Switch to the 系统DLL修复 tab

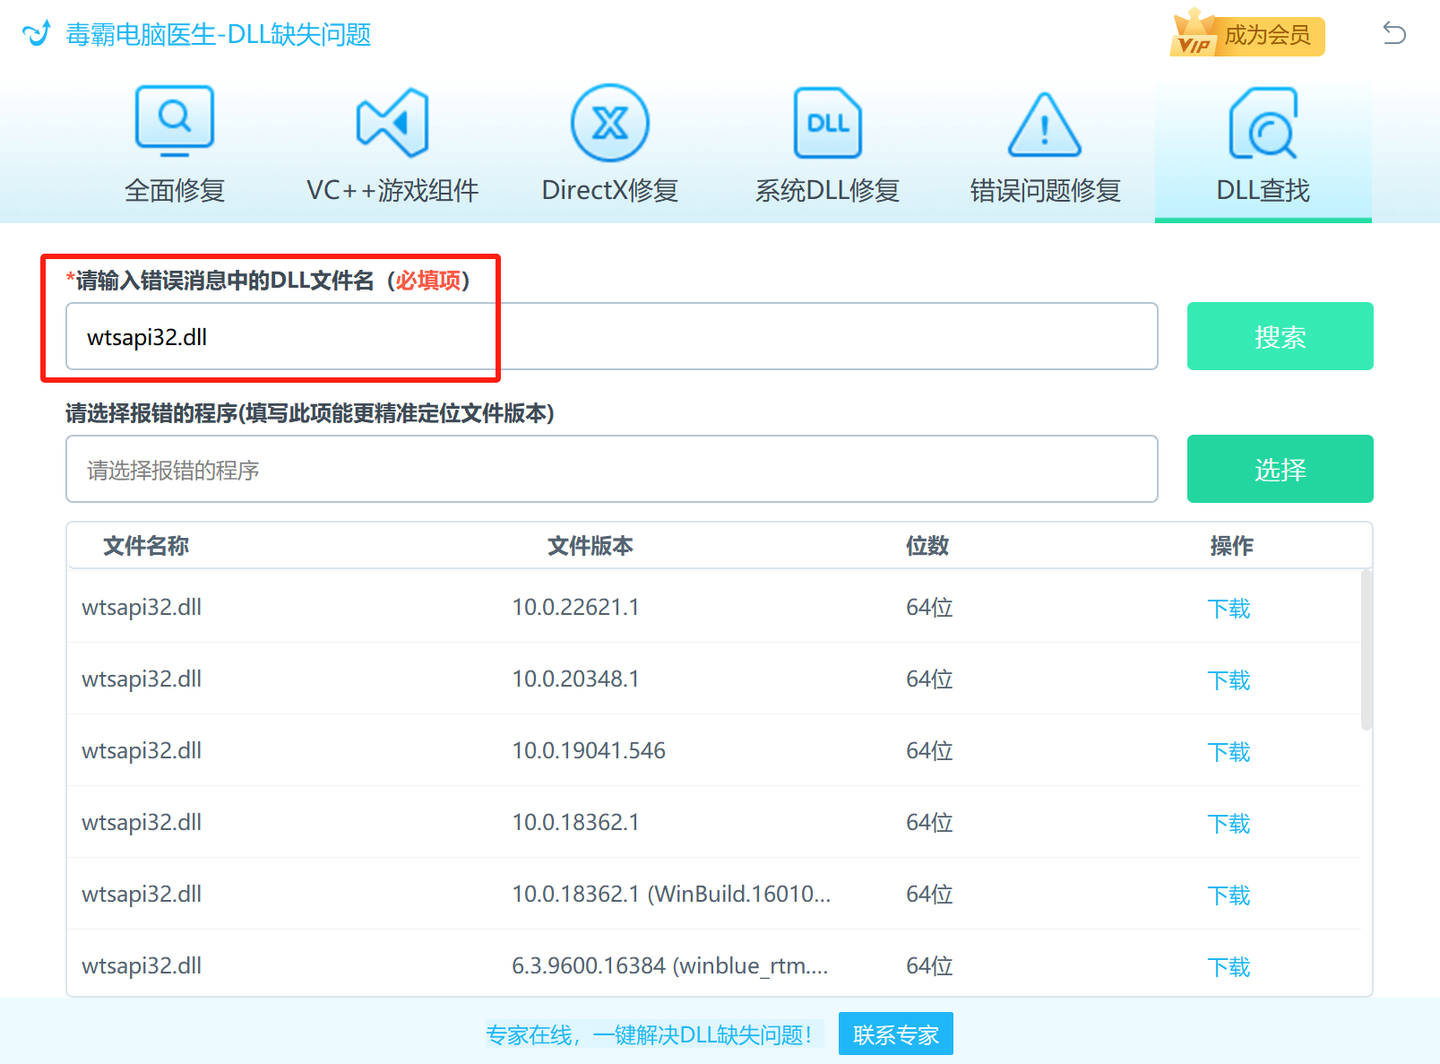pos(826,189)
